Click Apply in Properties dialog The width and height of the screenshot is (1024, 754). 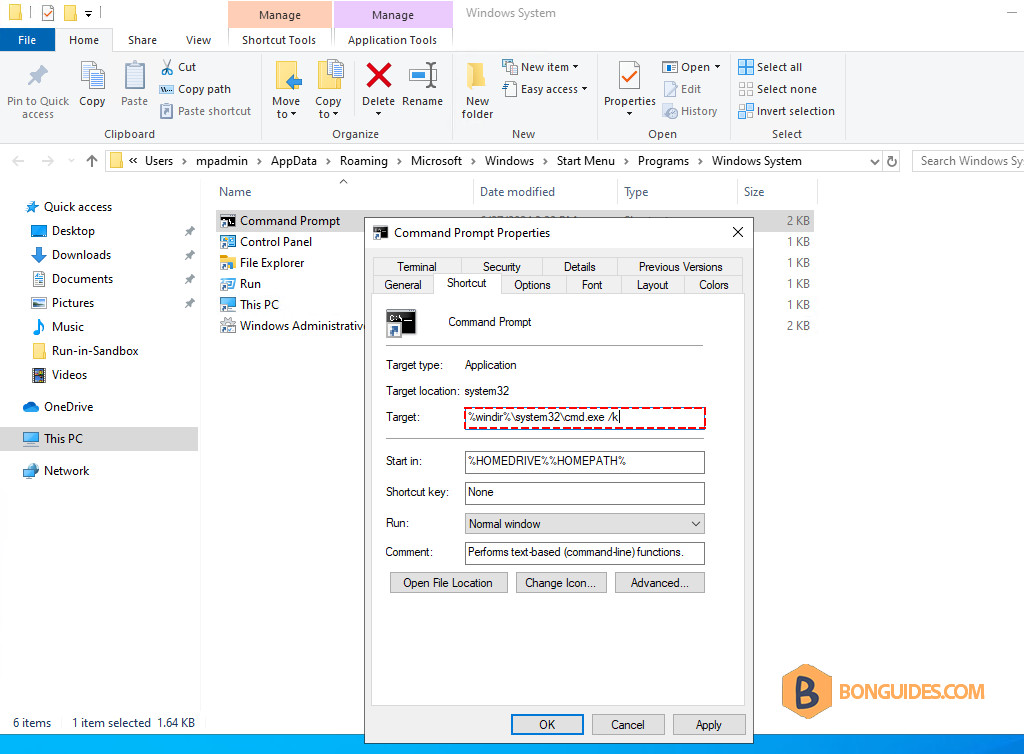[709, 725]
